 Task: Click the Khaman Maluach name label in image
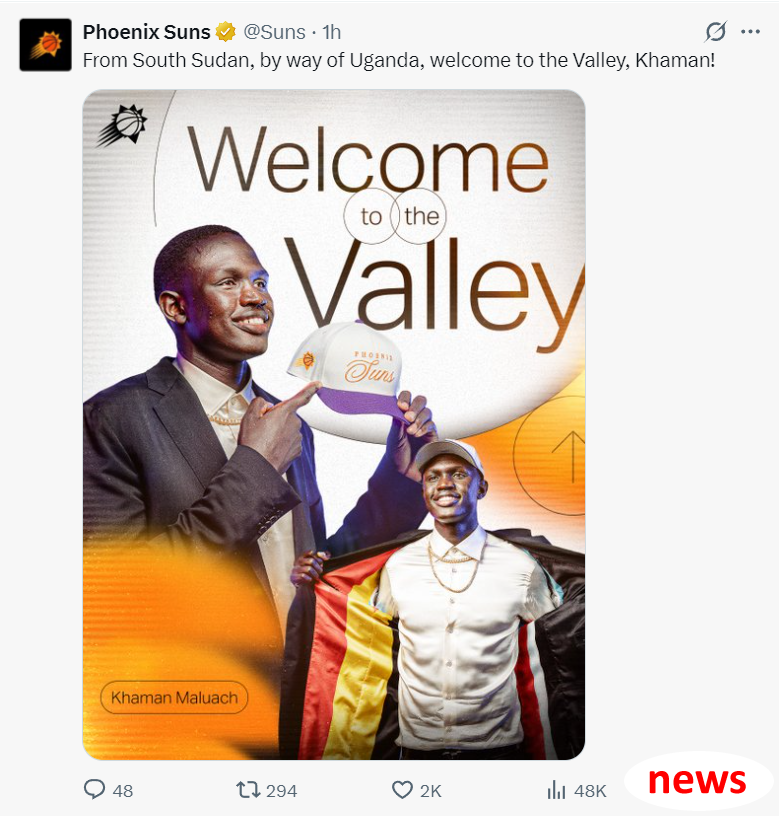(174, 697)
